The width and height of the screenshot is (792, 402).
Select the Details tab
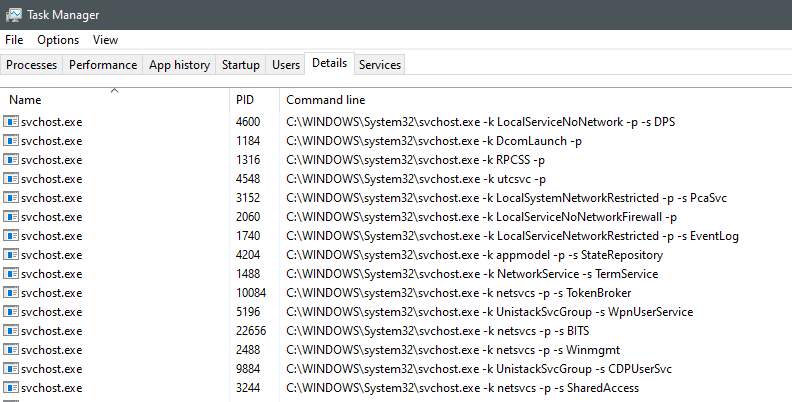click(x=329, y=63)
